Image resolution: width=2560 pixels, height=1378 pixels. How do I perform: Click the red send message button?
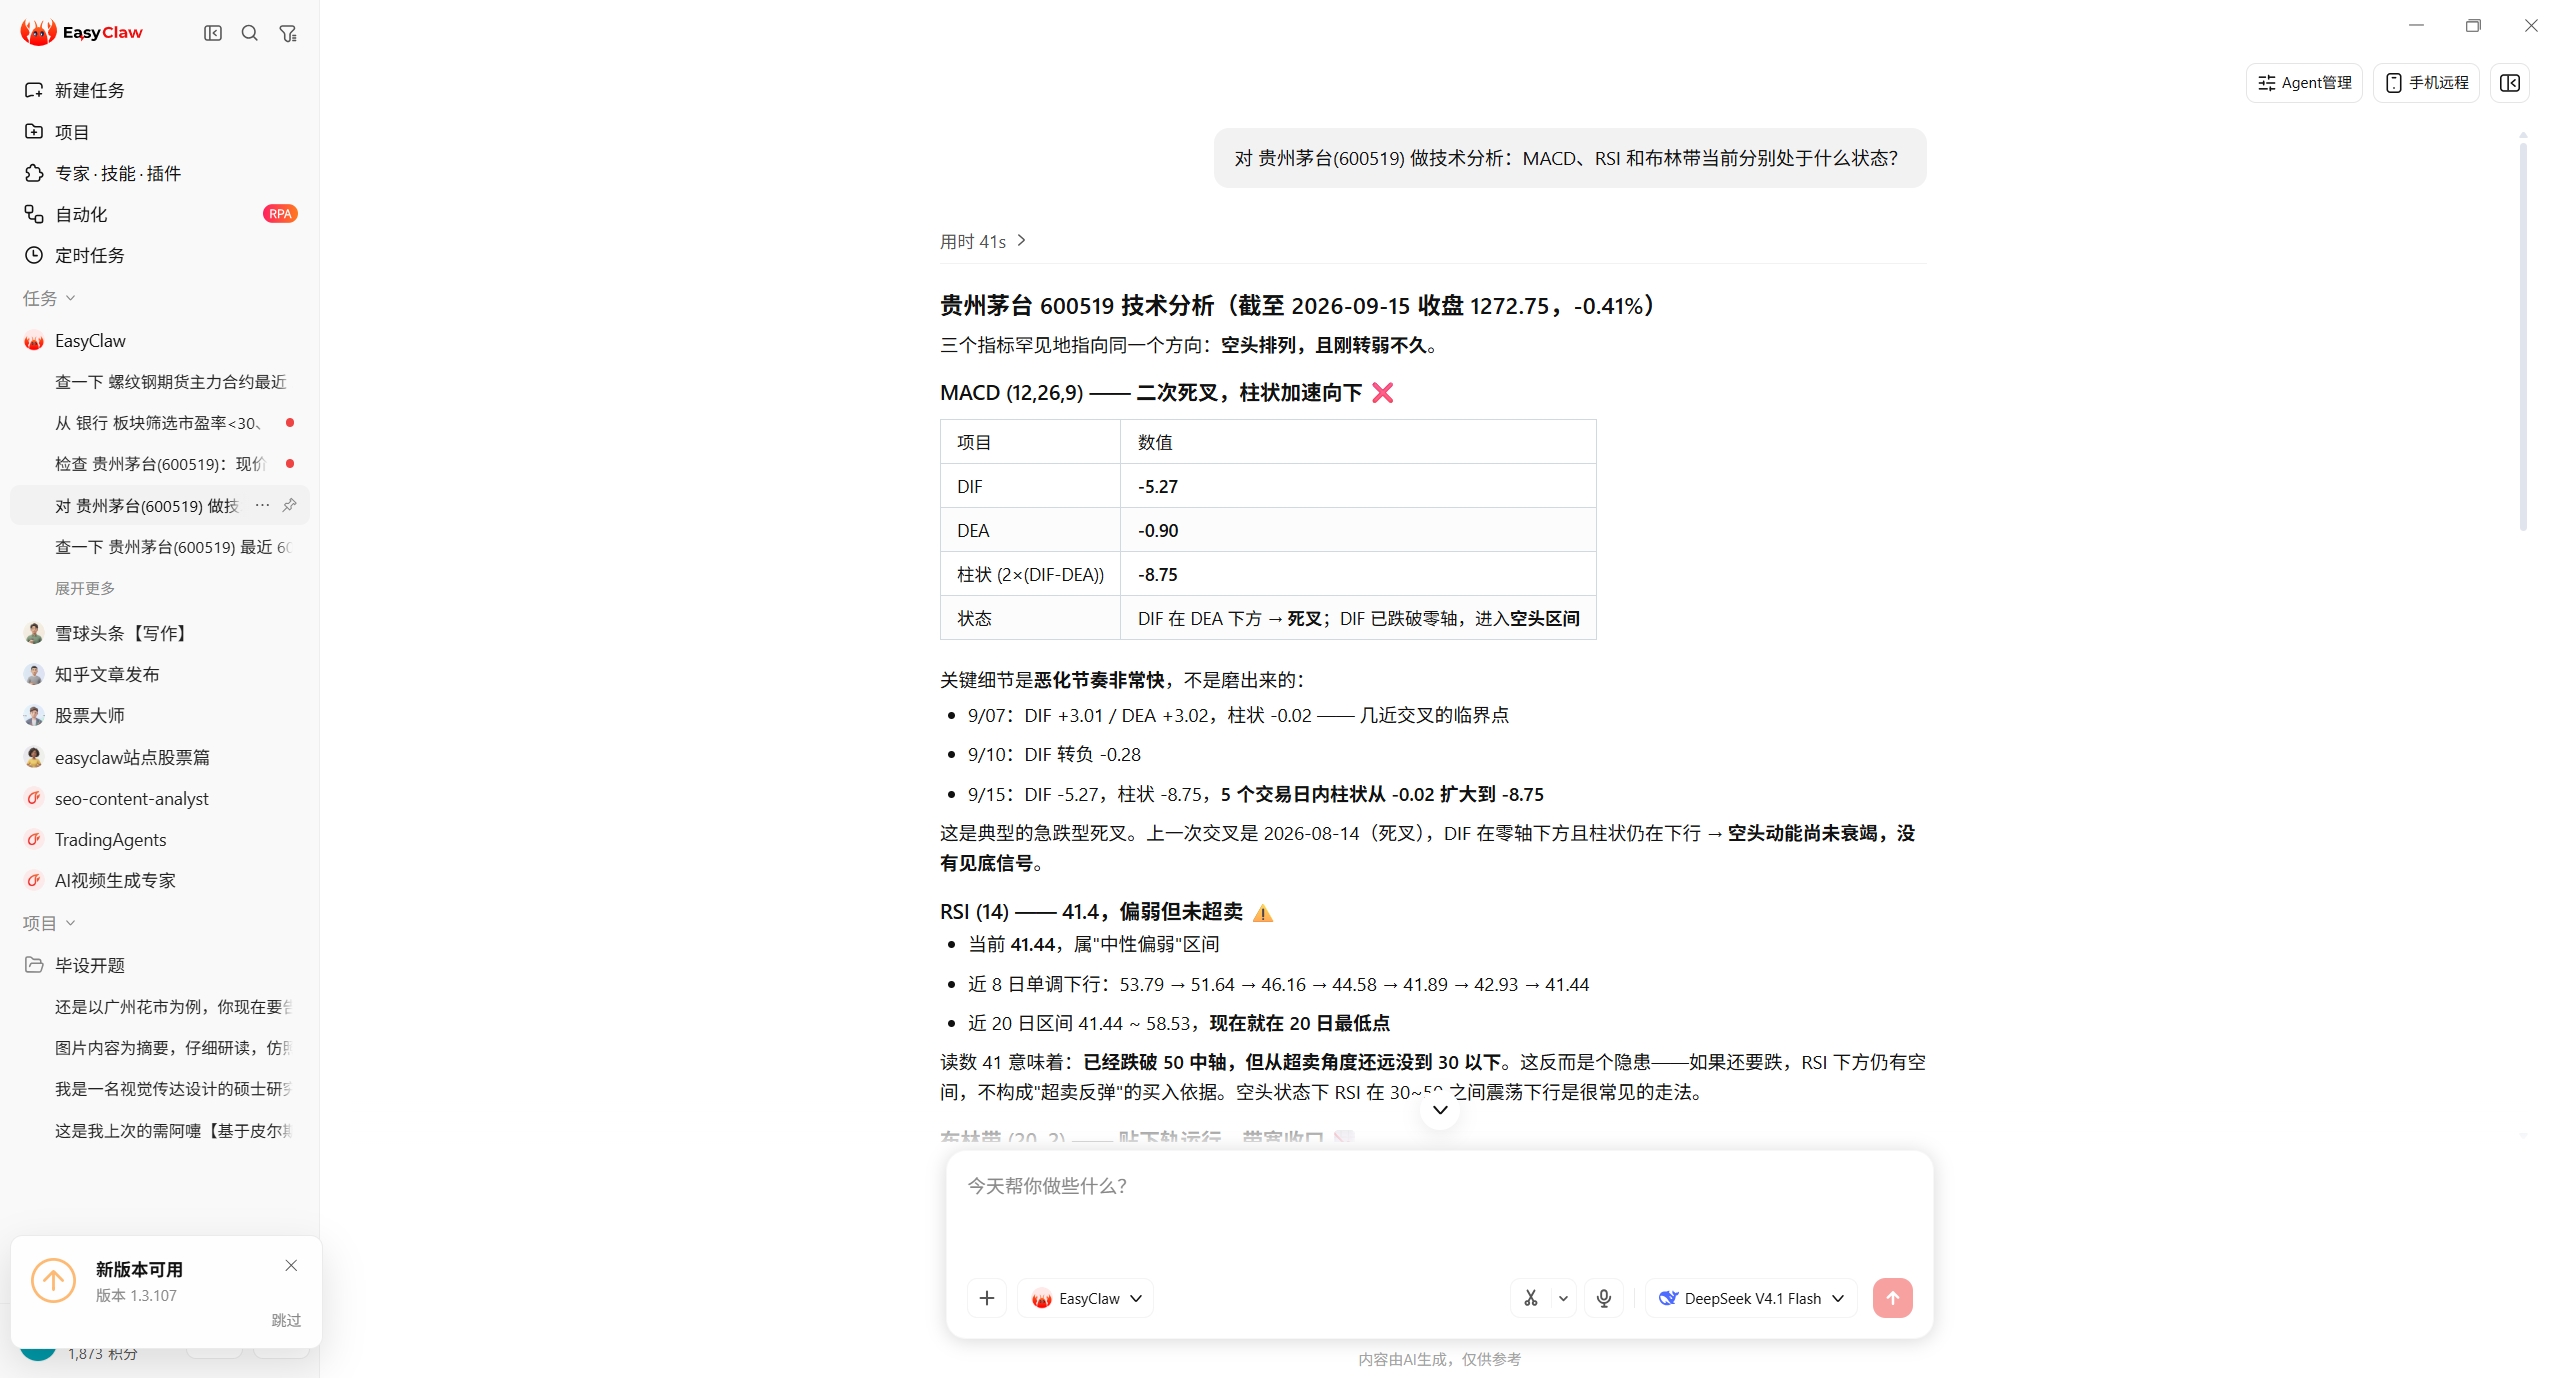[1892, 1298]
